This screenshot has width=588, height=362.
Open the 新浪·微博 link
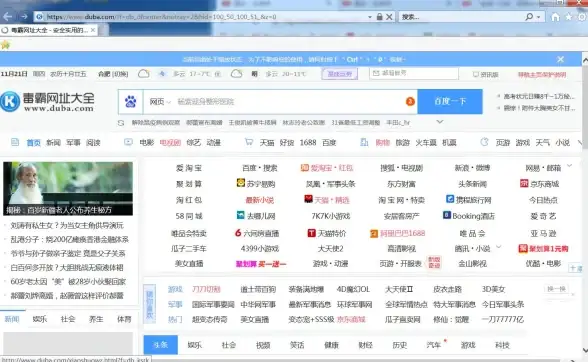pos(472,168)
